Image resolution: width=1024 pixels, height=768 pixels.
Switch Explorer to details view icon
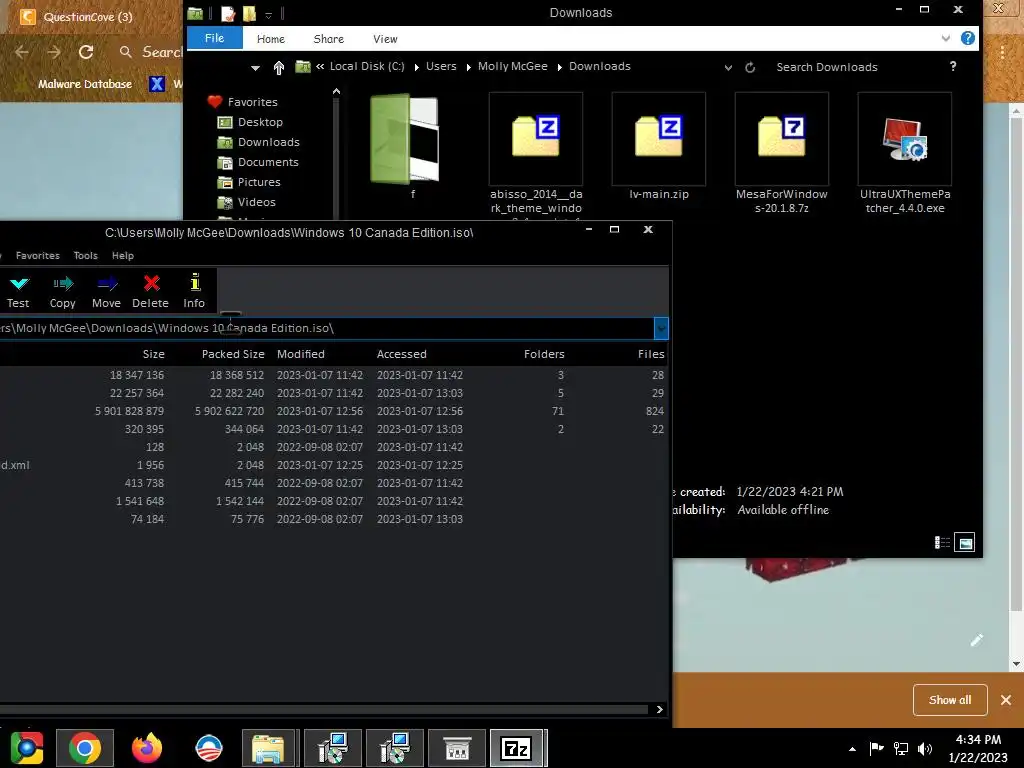coord(942,543)
